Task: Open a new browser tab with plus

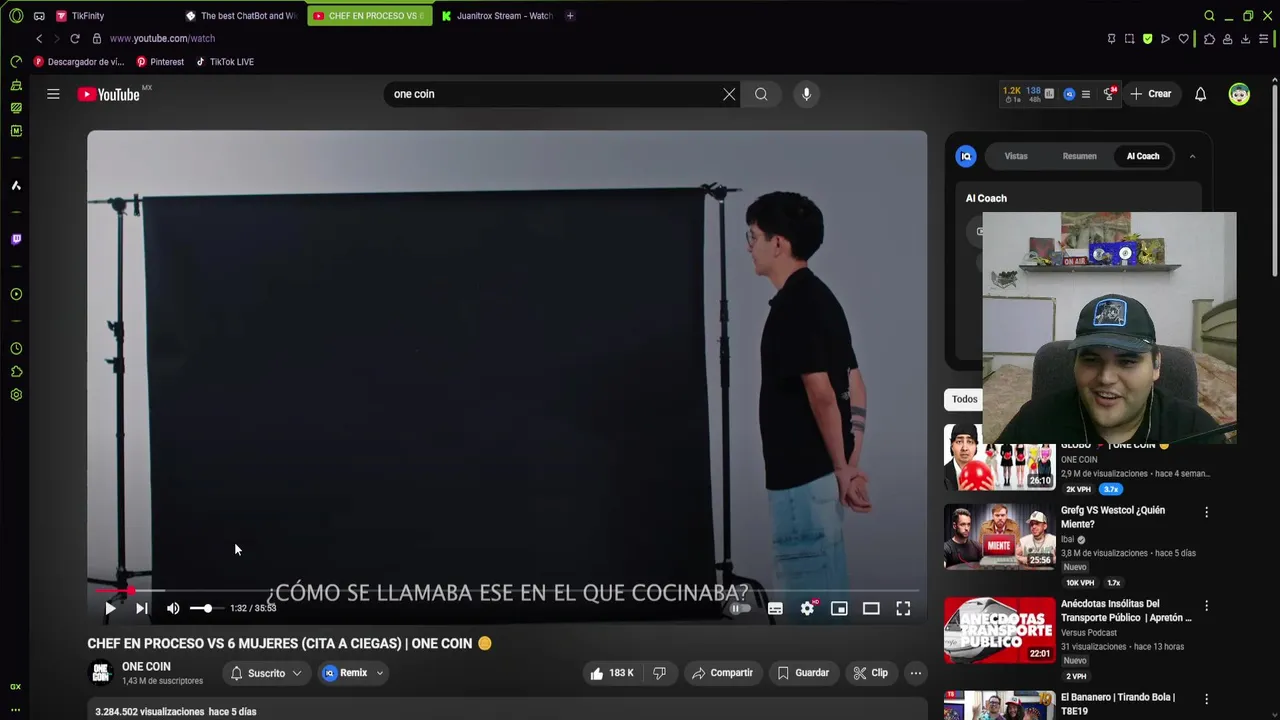Action: point(570,16)
